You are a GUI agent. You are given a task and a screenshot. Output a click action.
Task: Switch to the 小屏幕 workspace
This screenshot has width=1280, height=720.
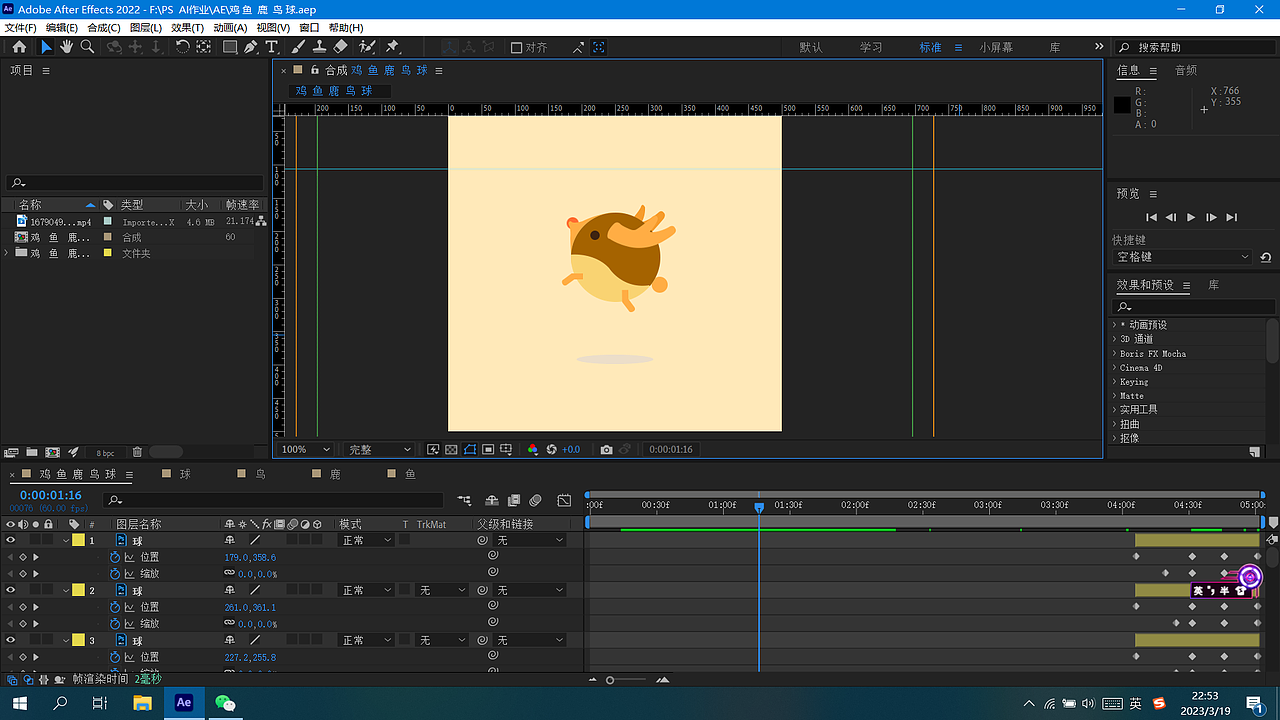tap(996, 47)
